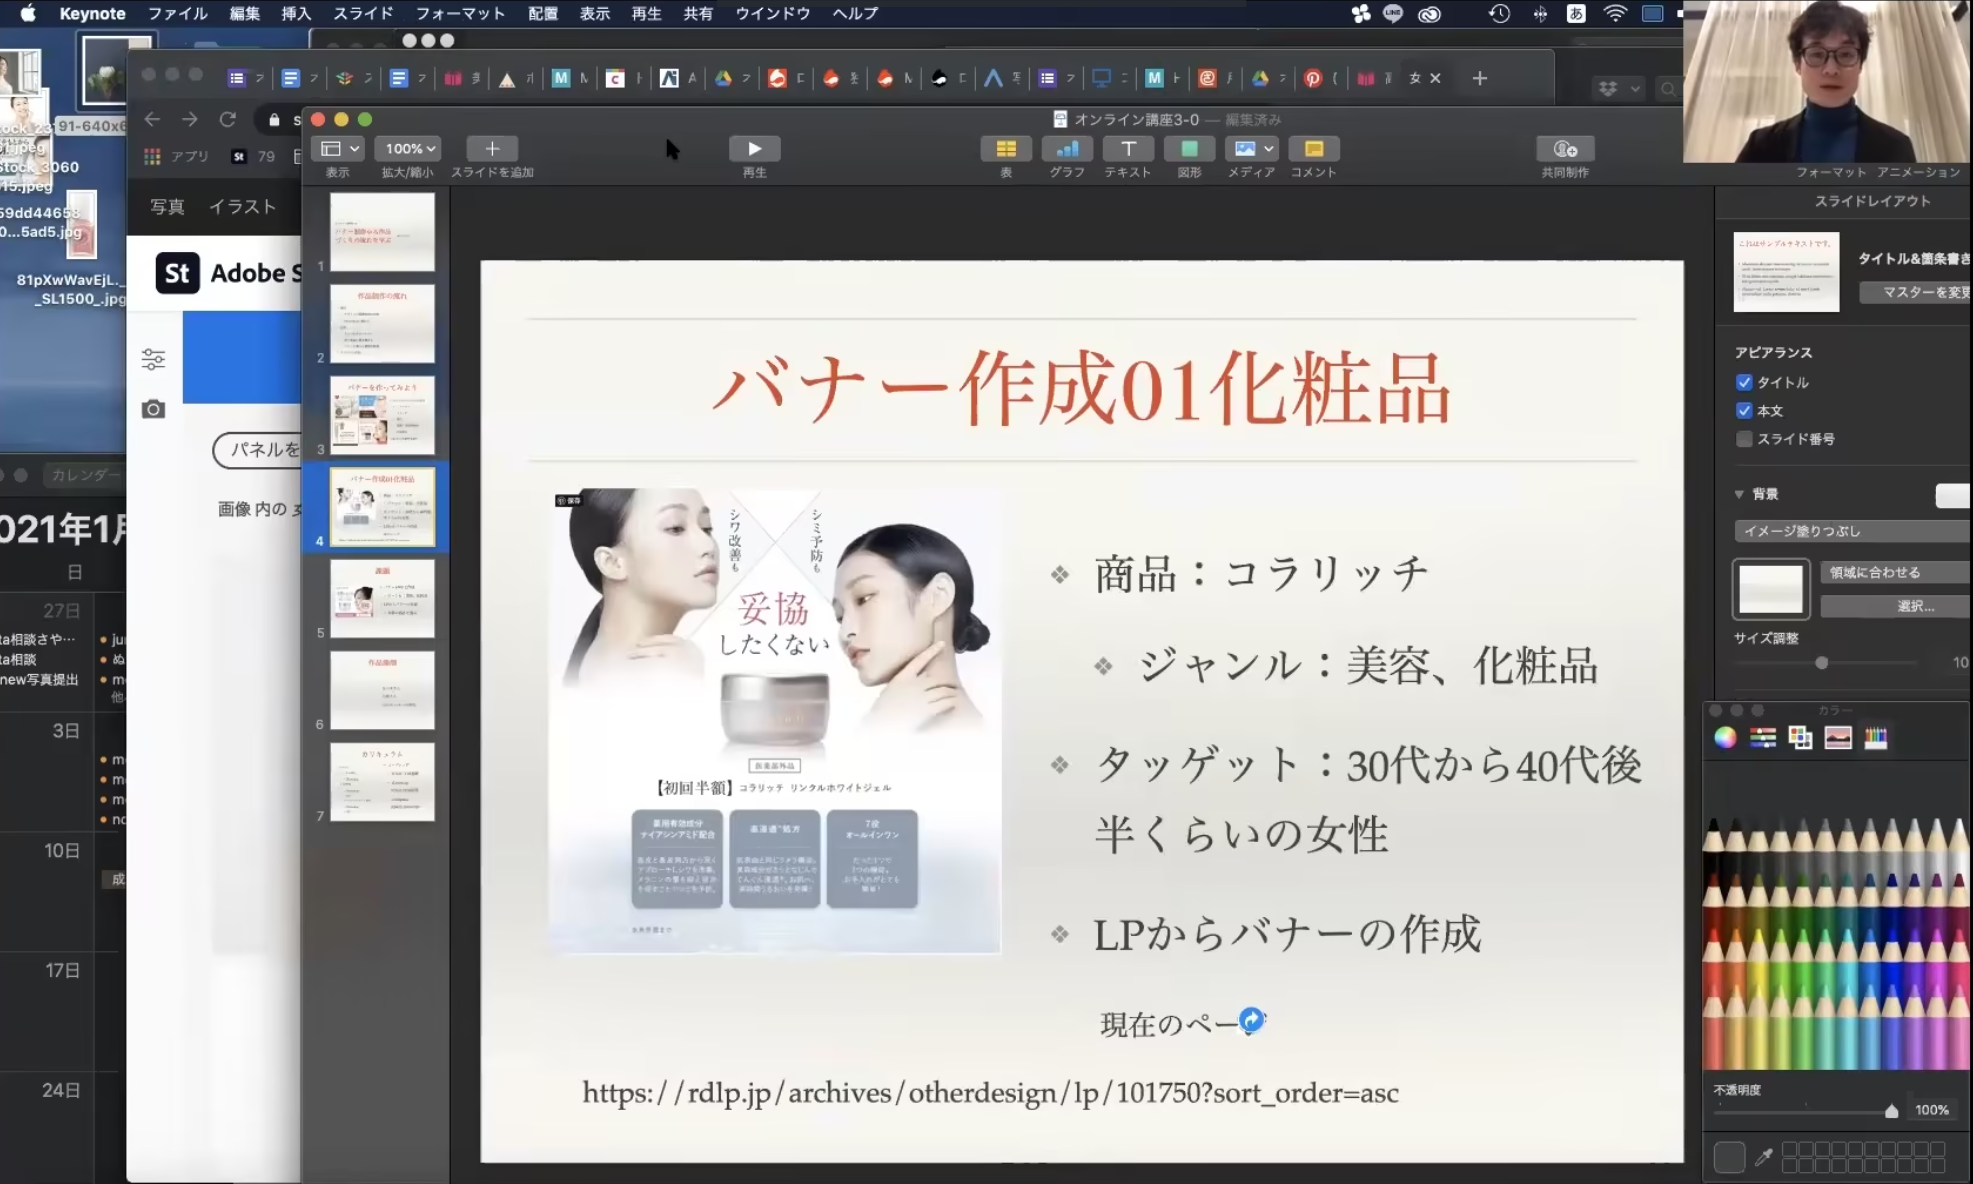This screenshot has width=1973, height=1184.
Task: Click the 写真 category in Adobe Stock
Action: [167, 207]
